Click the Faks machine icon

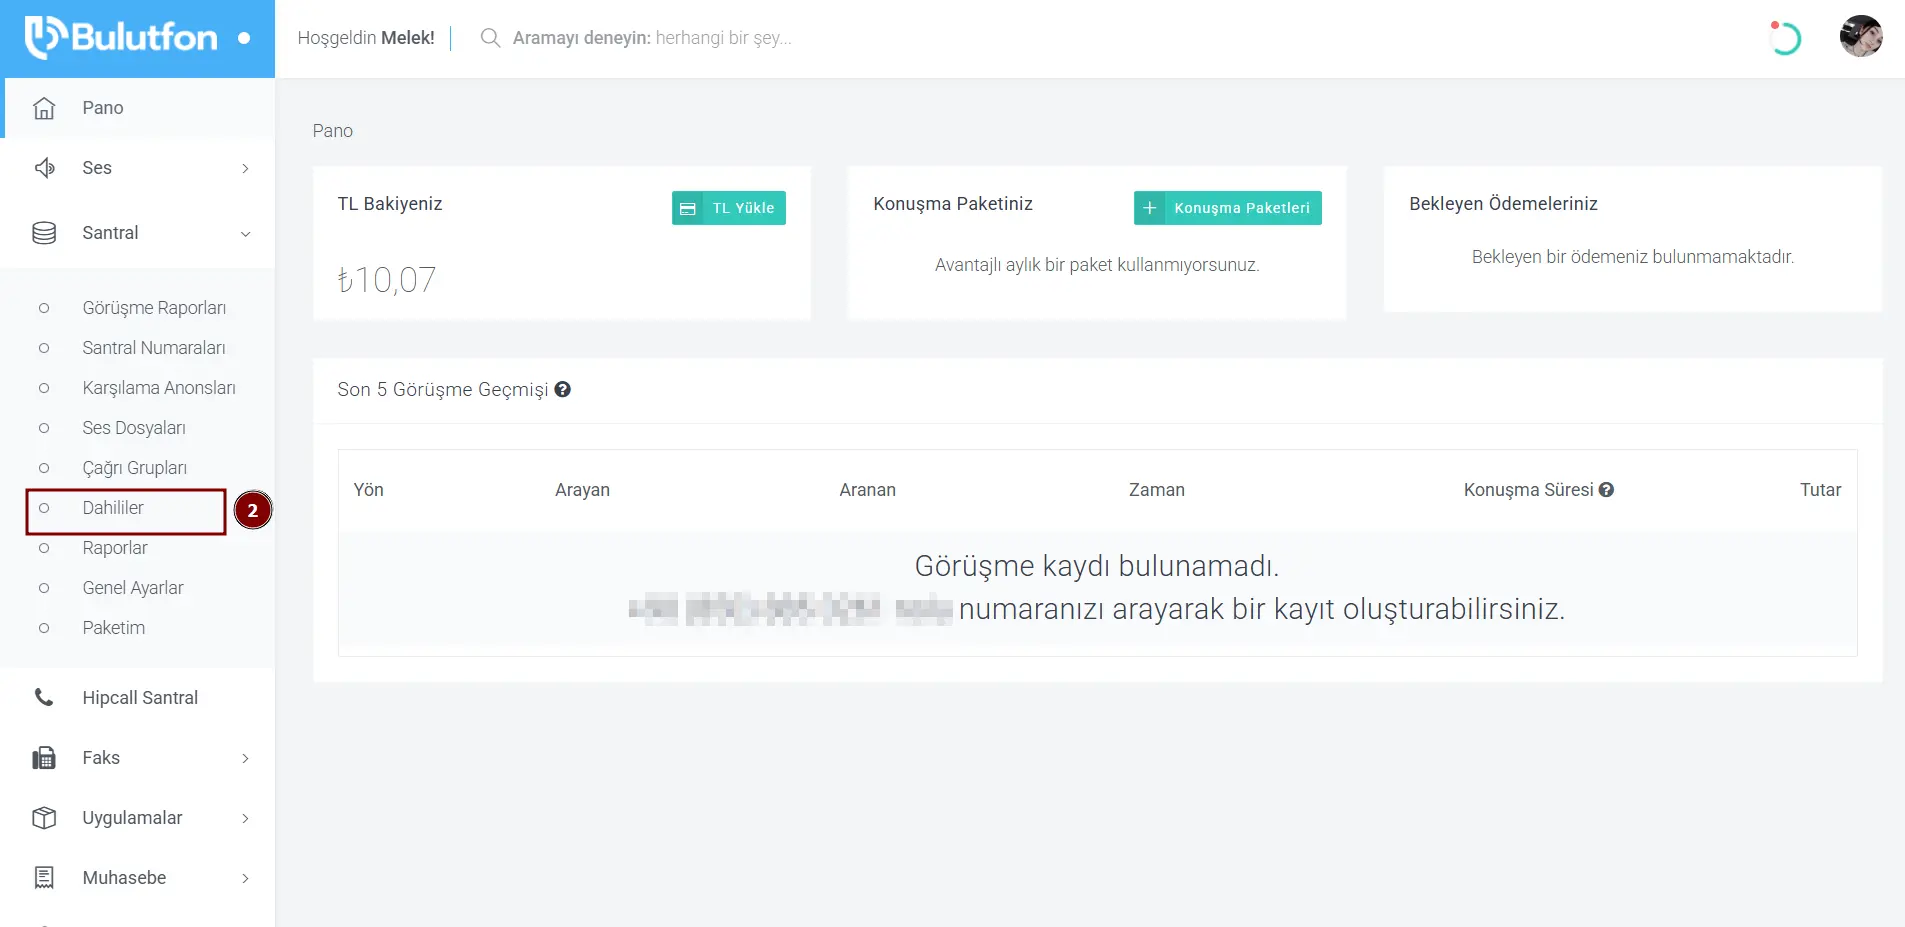[x=44, y=758]
